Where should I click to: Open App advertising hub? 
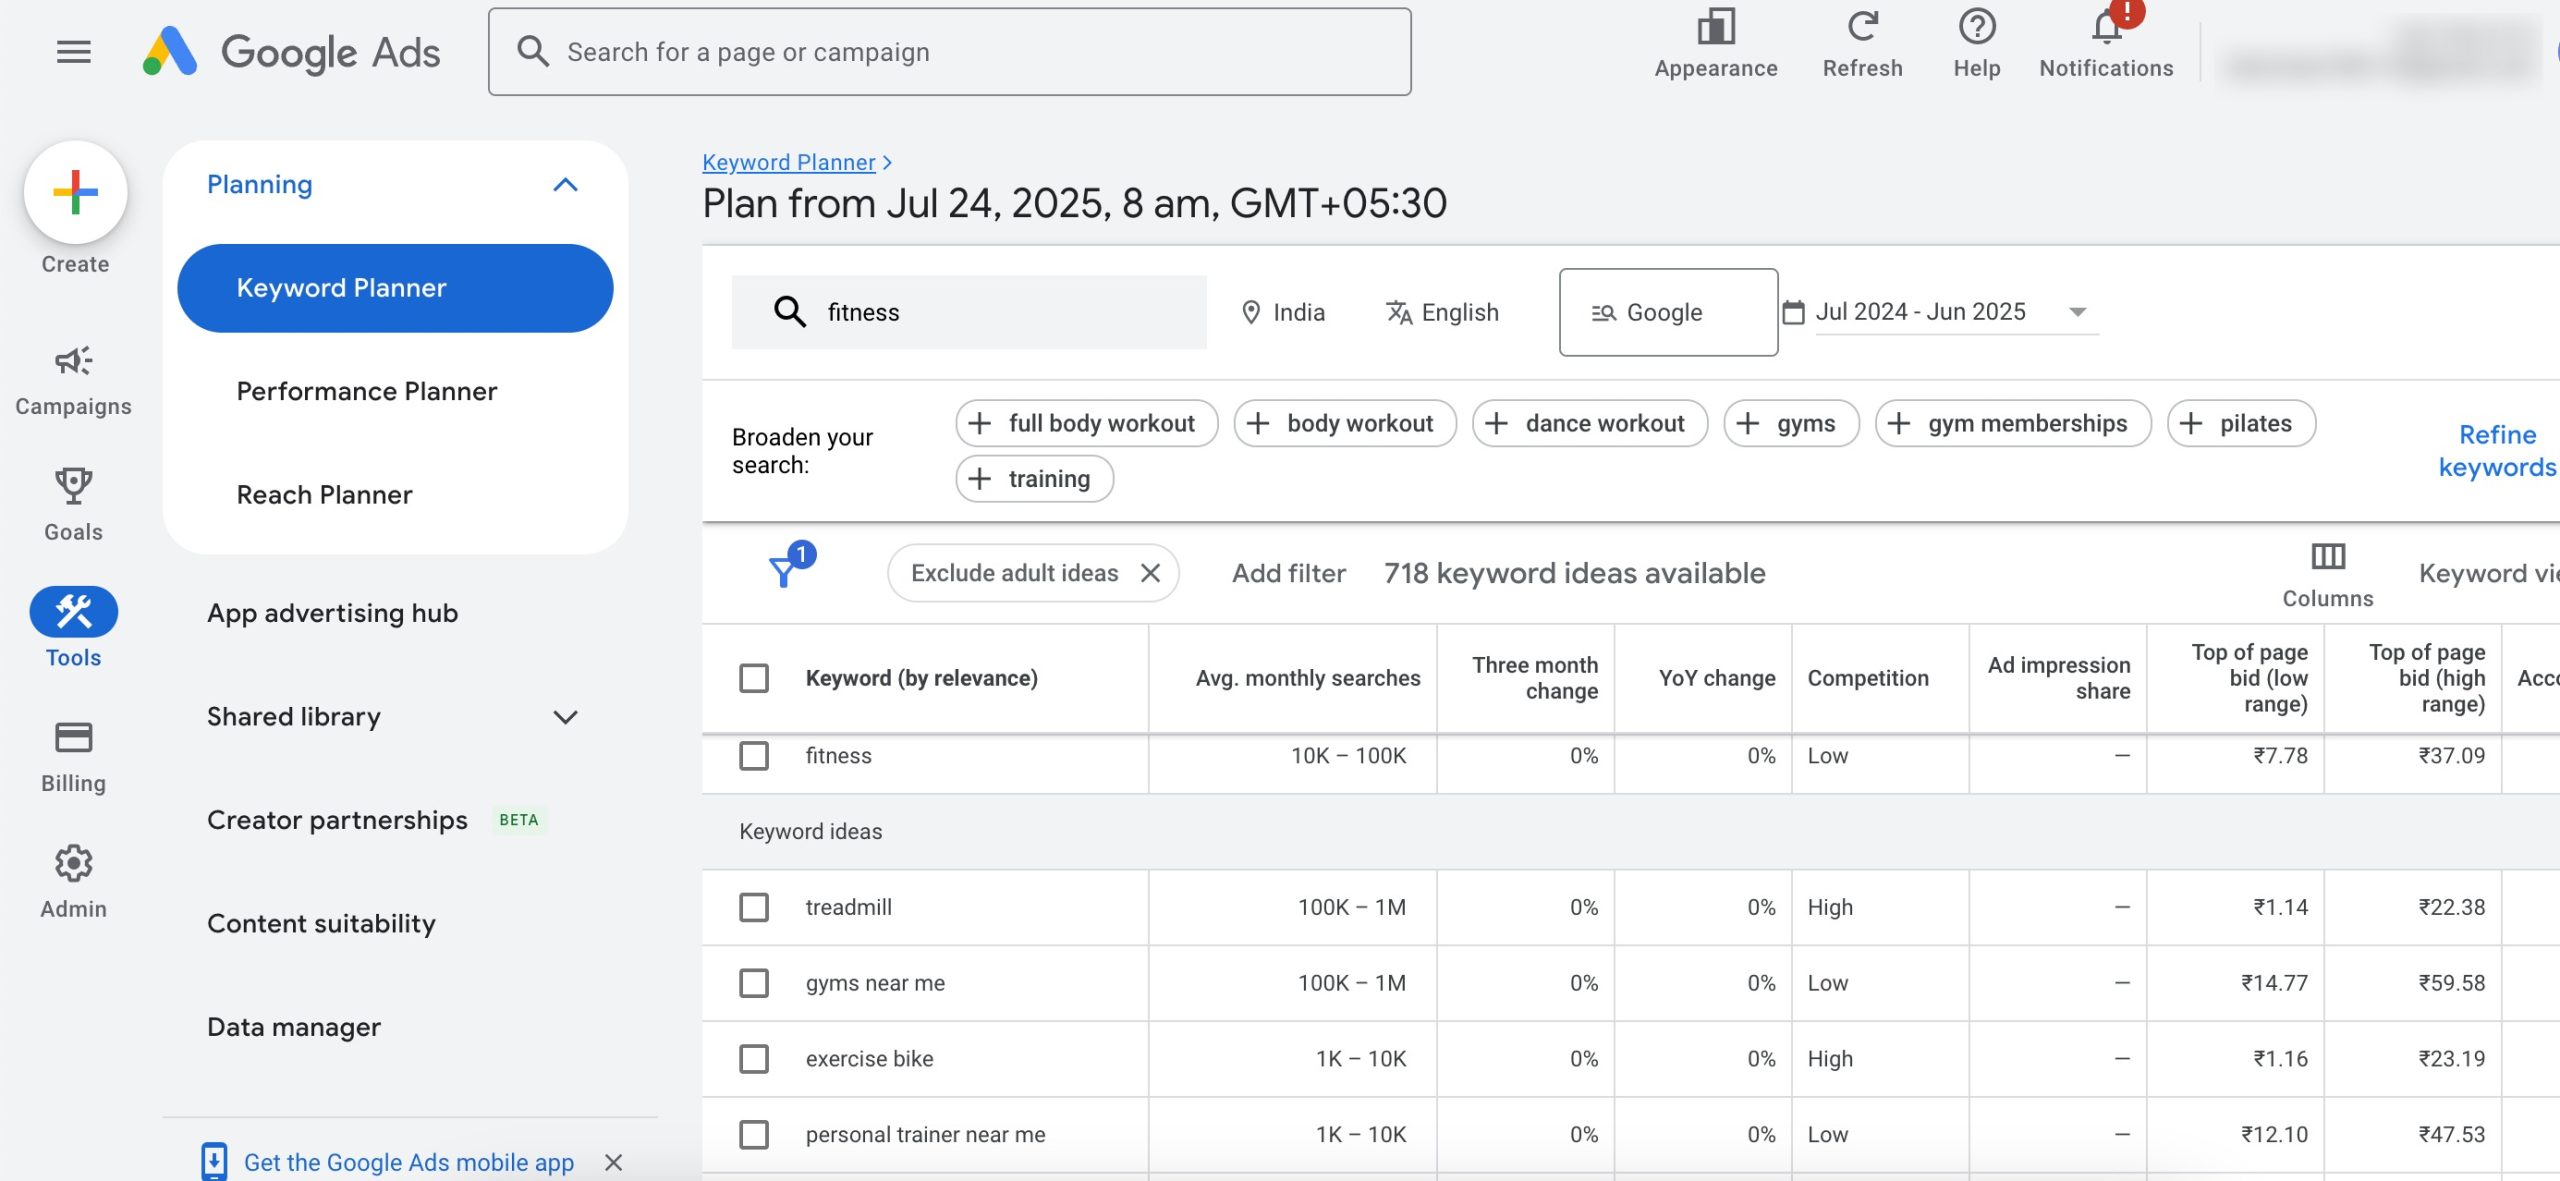point(332,613)
